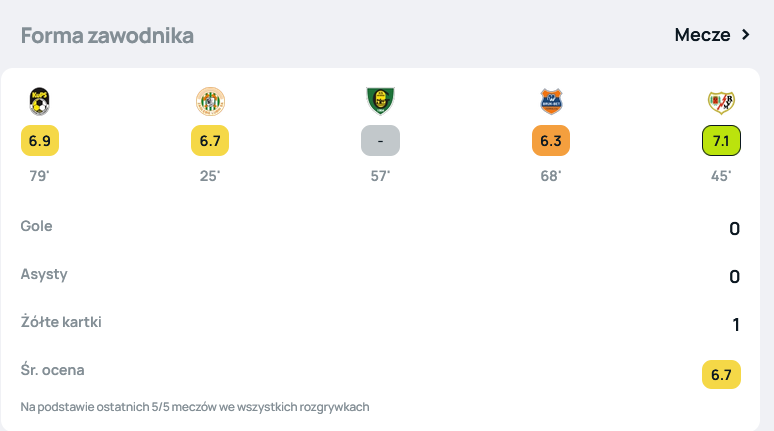The height and width of the screenshot is (431, 774).
Task: Click the 45' minutes played label
Action: point(721,176)
